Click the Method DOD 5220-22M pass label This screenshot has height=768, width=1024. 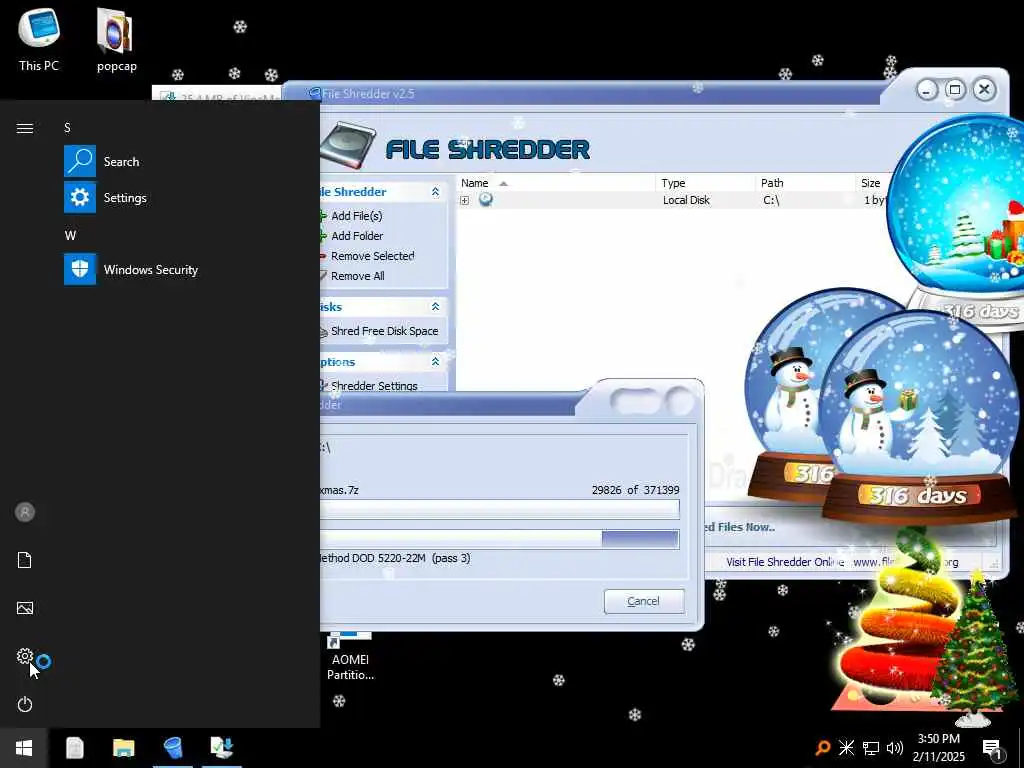[394, 558]
